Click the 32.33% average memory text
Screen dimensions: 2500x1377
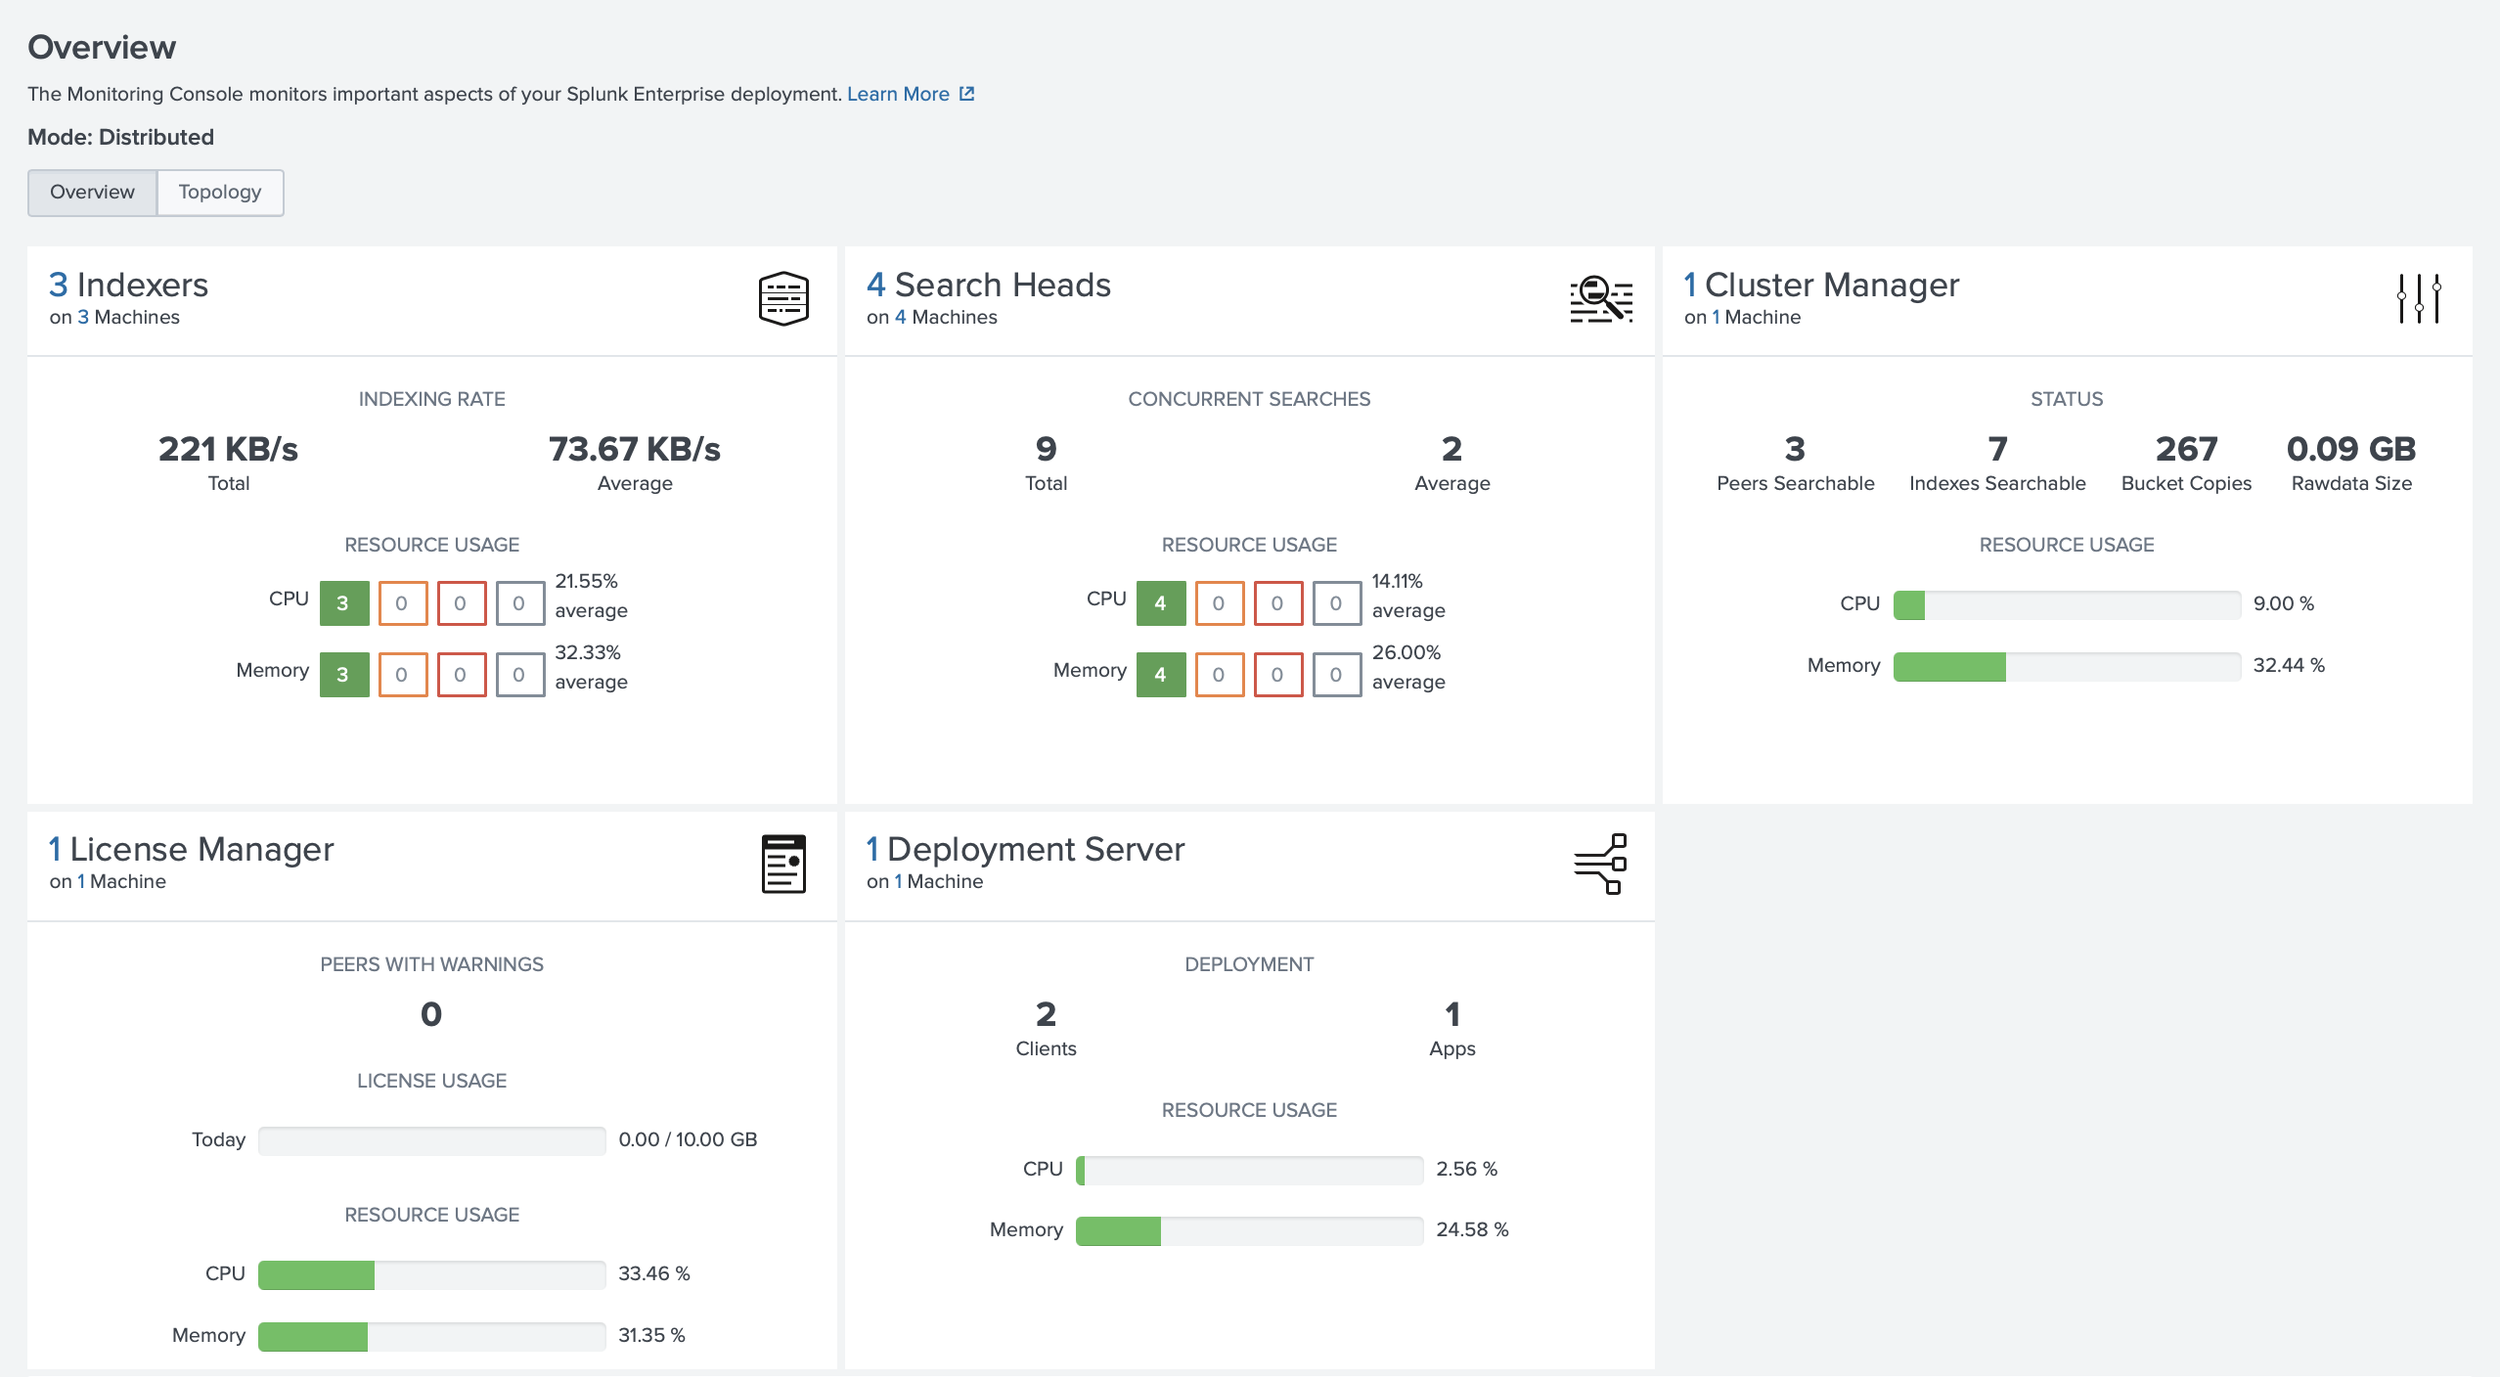(x=591, y=667)
